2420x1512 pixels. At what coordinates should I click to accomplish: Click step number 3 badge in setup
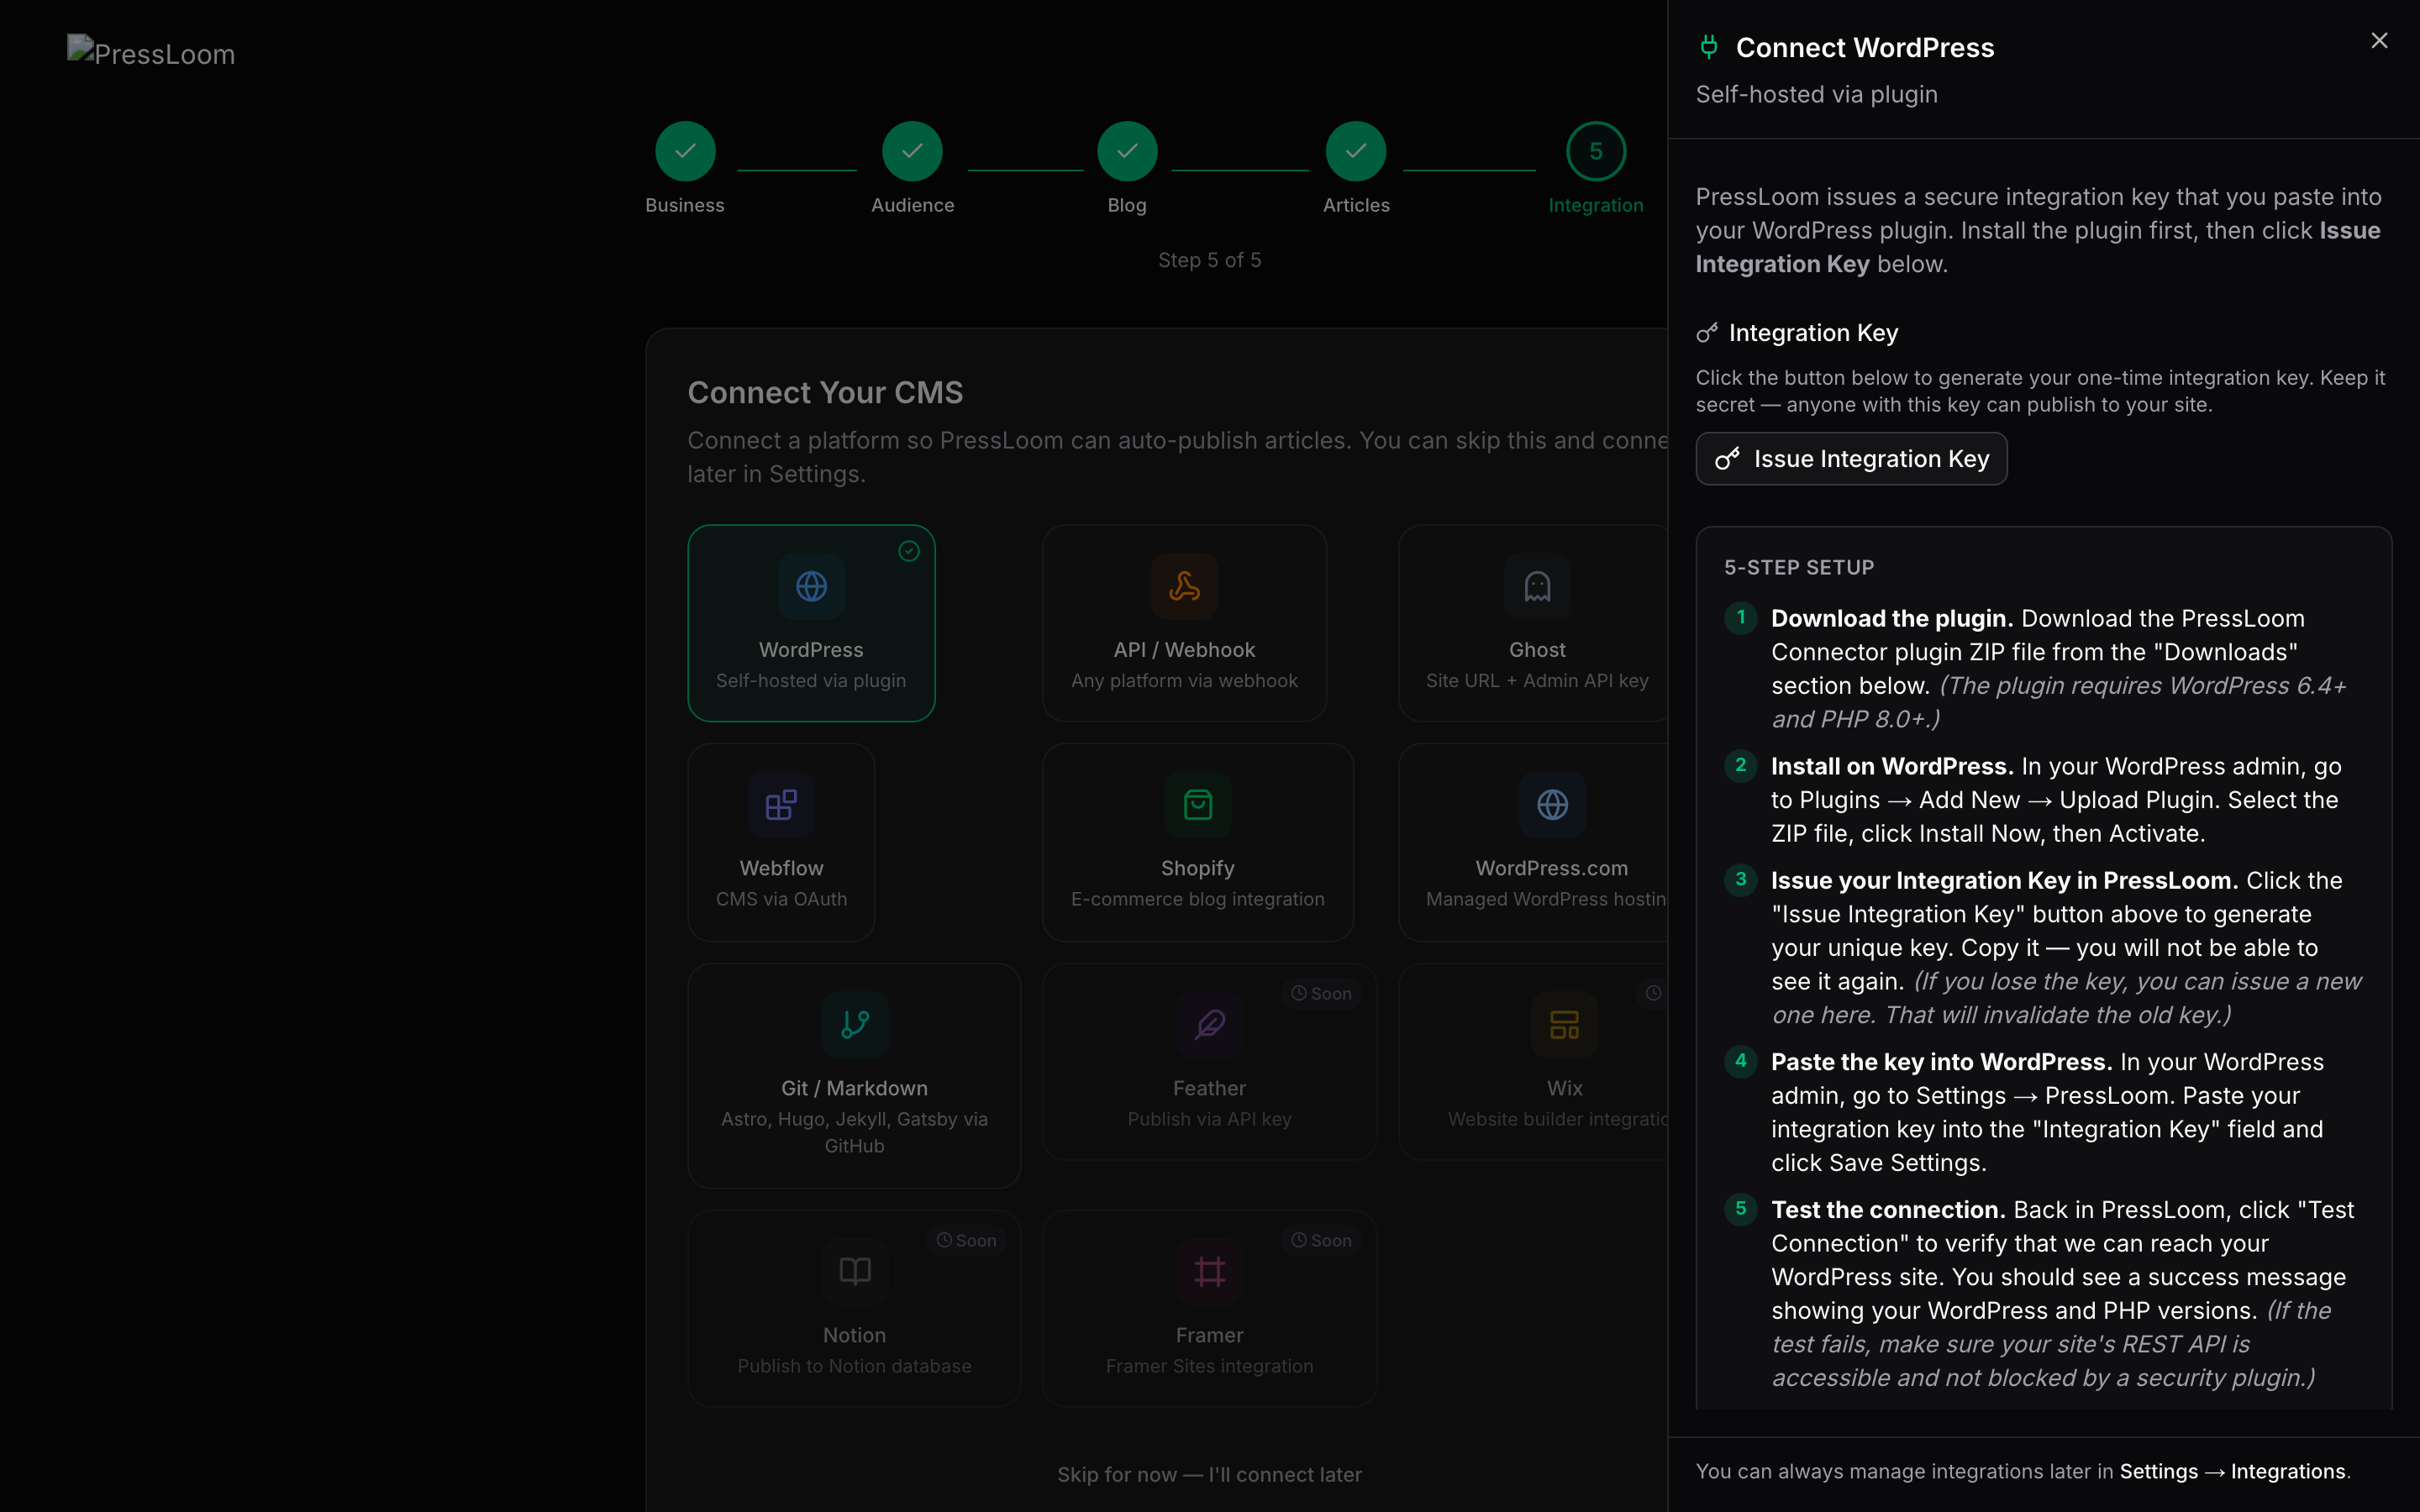click(x=1741, y=880)
